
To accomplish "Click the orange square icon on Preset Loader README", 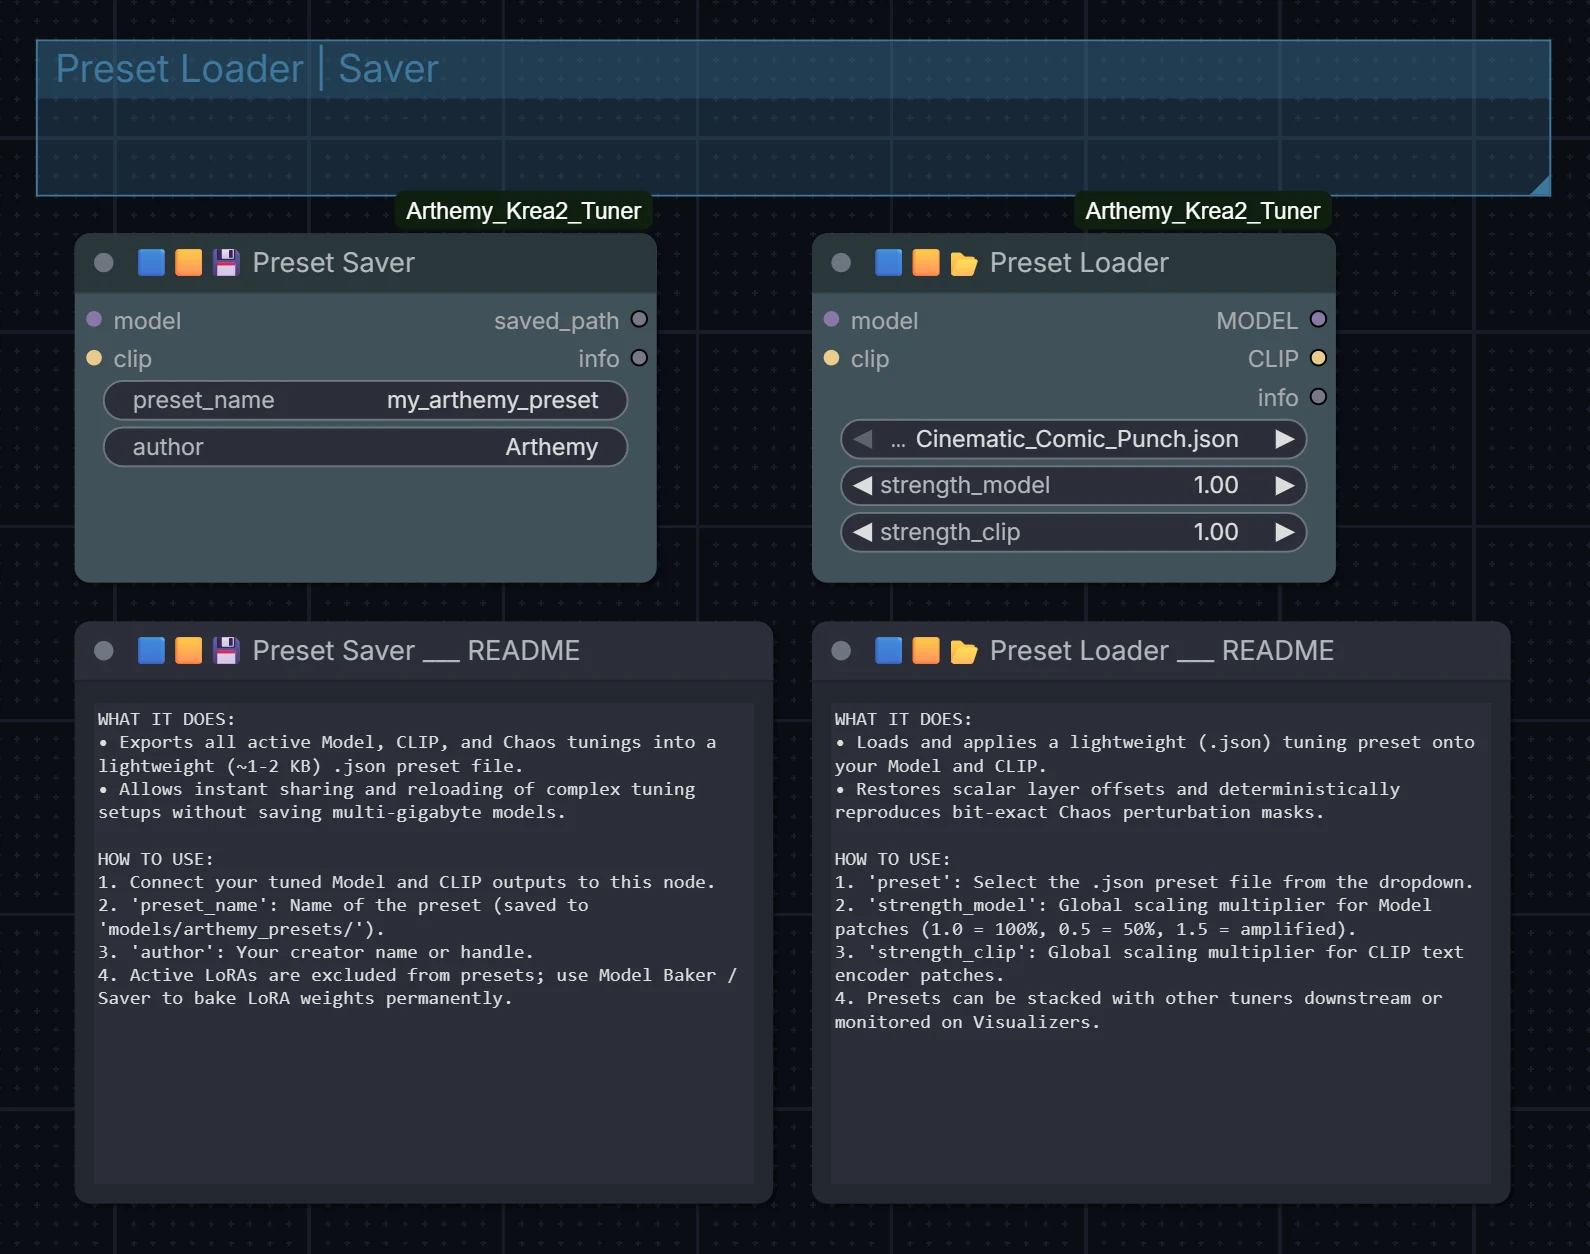I will click(x=926, y=650).
